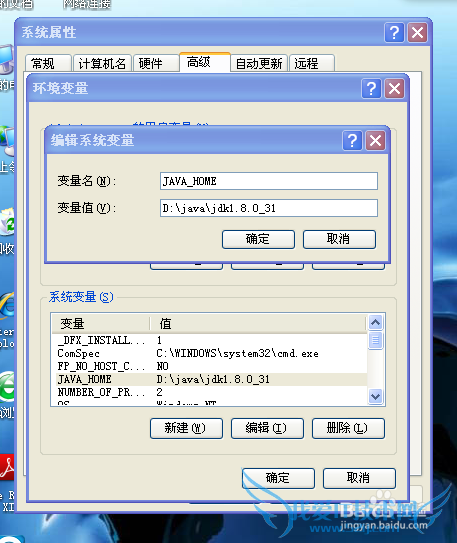Switch to the 远程 tab
This screenshot has height=543, width=457.
312,63
